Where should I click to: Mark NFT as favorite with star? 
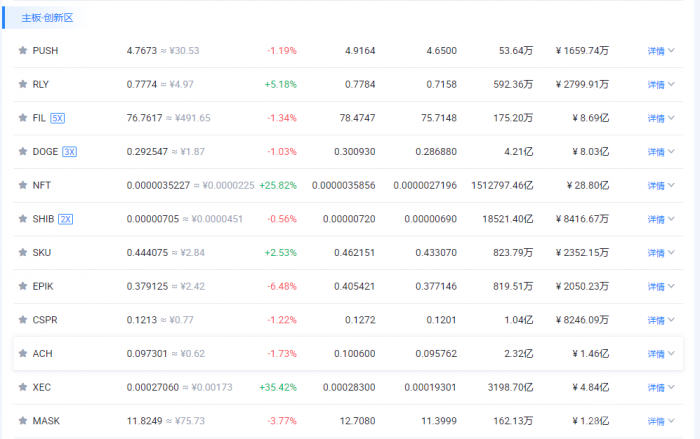click(x=23, y=185)
